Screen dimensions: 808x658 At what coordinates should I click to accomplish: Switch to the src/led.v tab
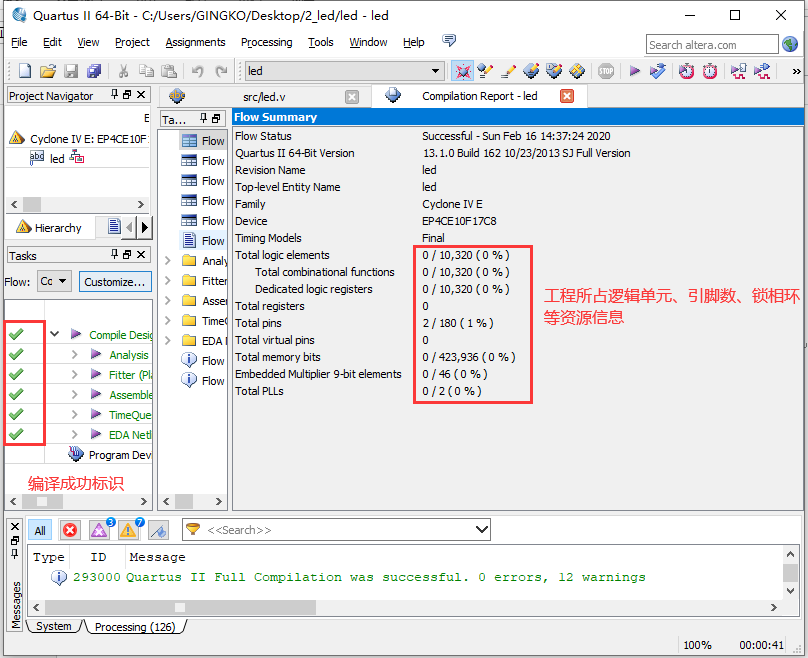point(264,96)
